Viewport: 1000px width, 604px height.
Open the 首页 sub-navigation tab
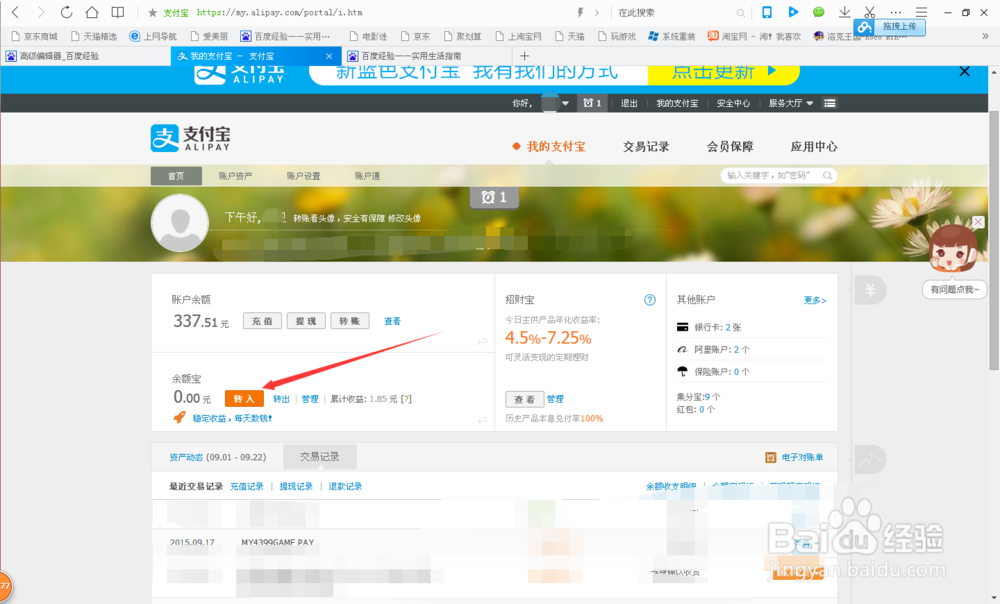point(176,176)
